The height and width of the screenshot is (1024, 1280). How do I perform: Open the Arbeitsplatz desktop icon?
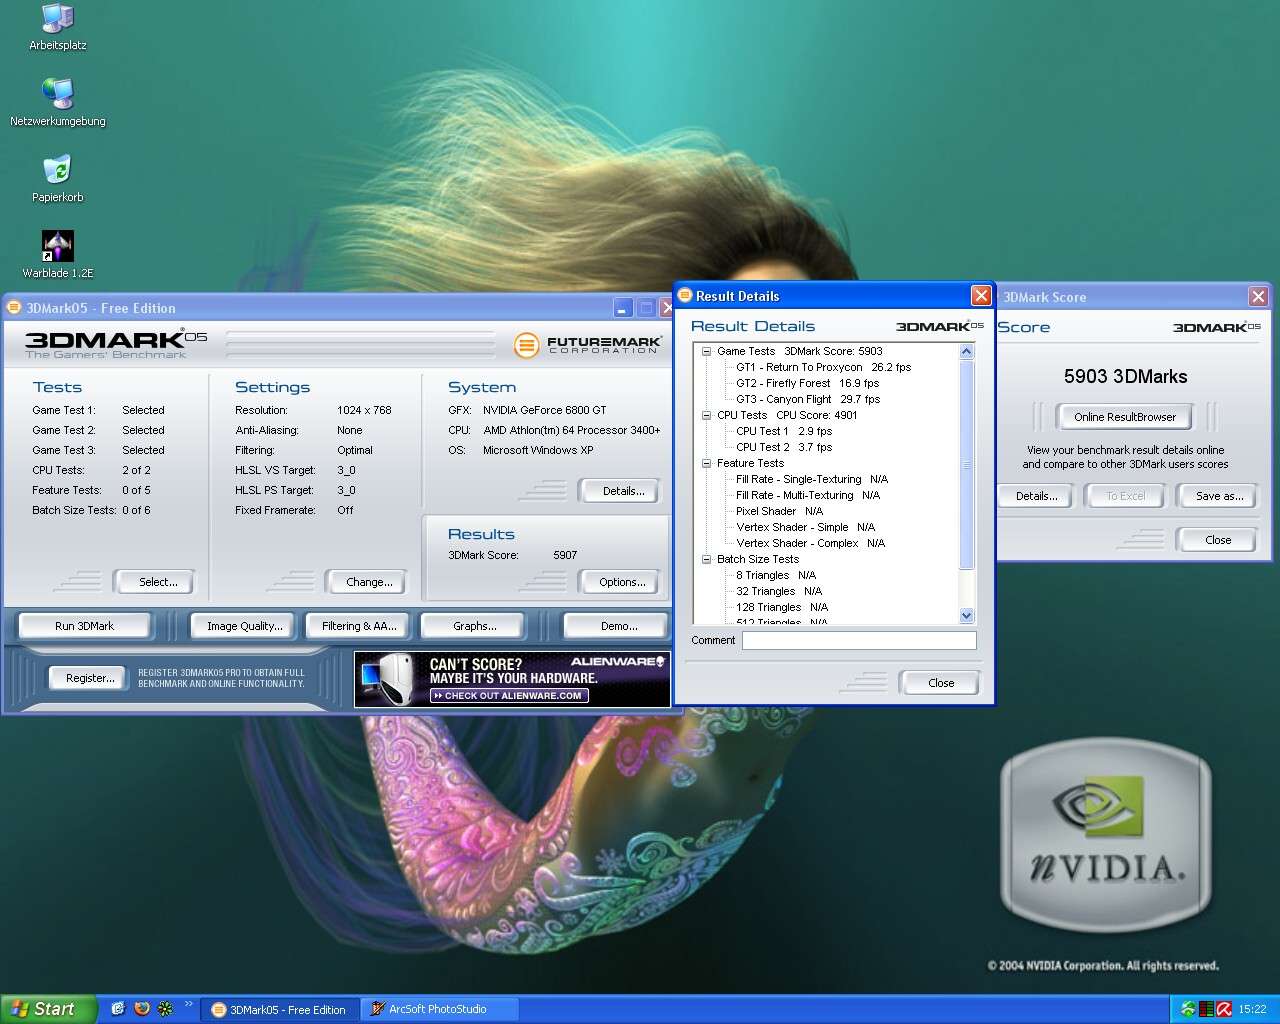[x=57, y=27]
